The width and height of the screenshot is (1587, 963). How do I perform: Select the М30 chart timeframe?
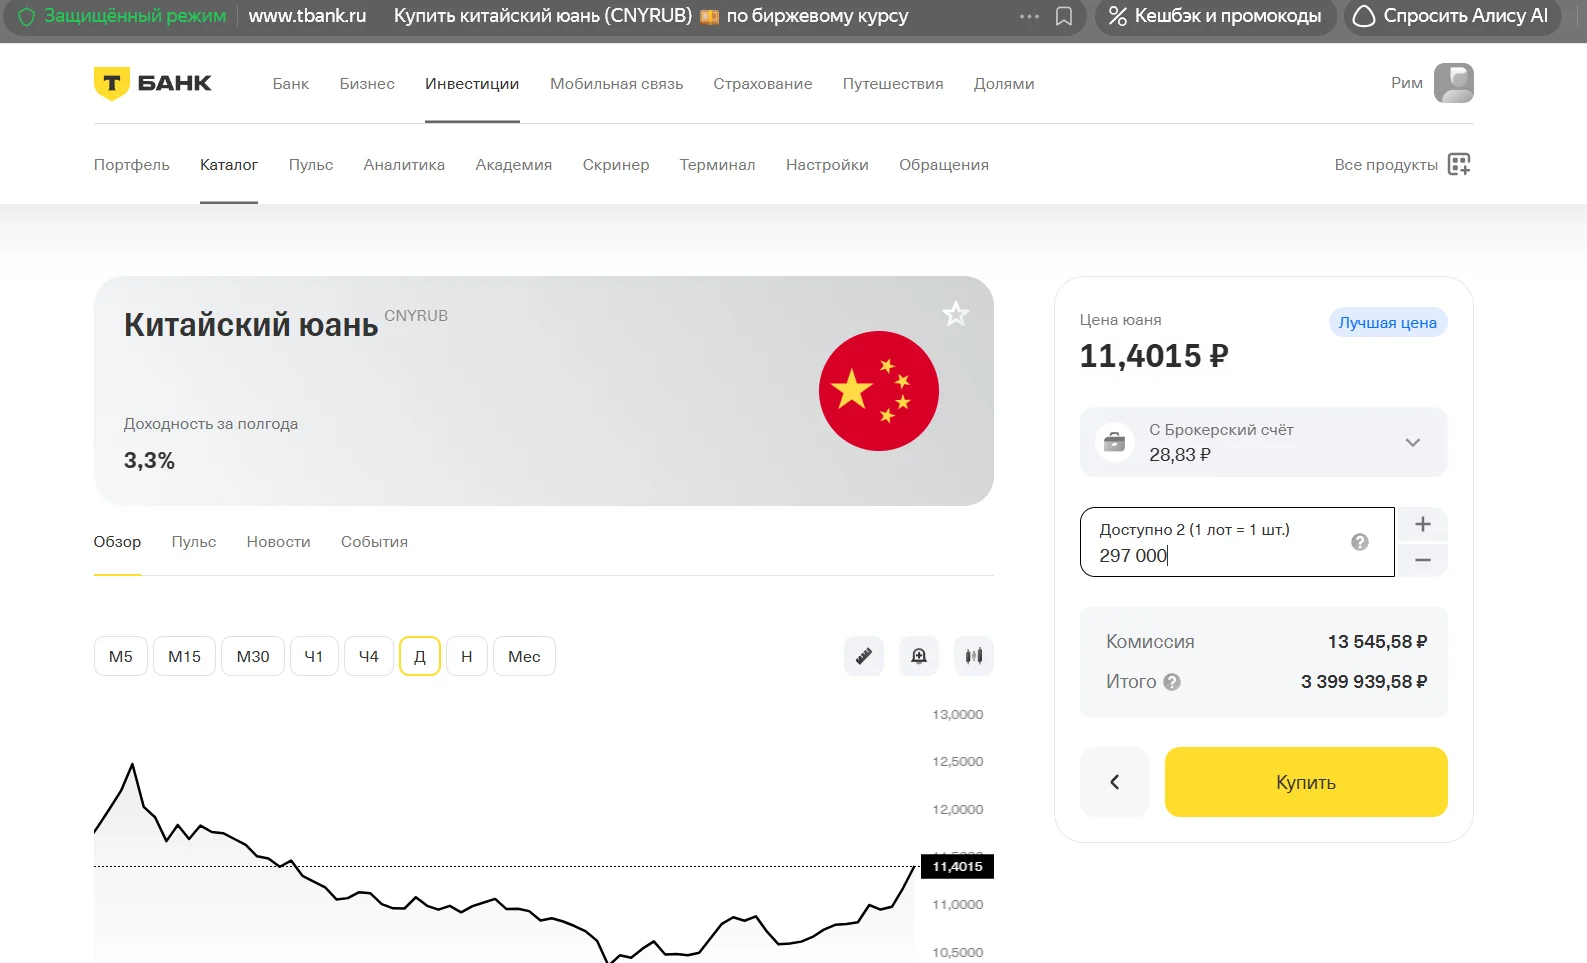point(253,656)
